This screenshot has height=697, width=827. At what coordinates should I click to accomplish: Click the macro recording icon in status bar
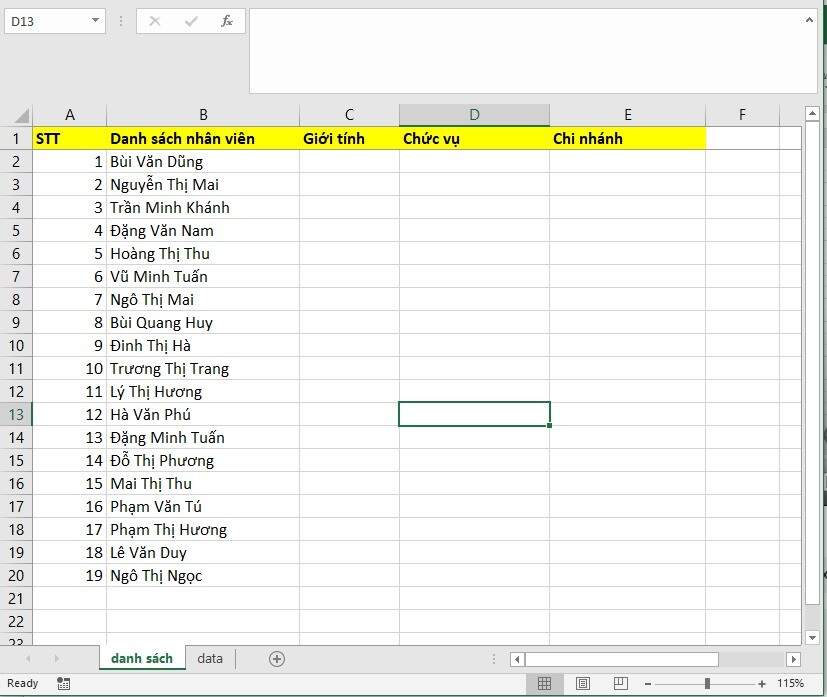63,683
